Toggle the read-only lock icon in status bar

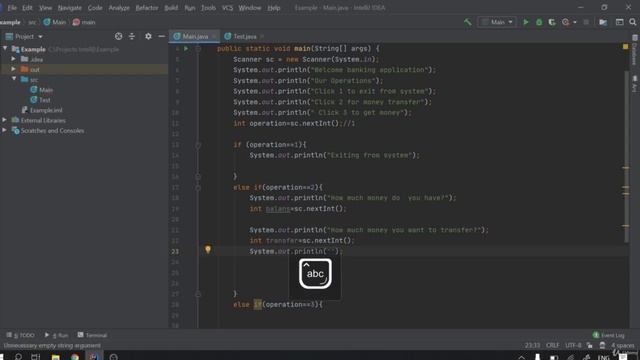(589, 345)
